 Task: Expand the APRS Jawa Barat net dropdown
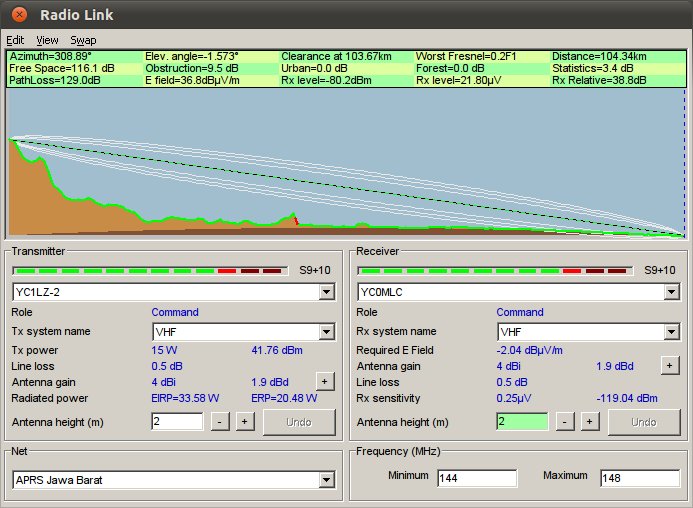coord(326,480)
